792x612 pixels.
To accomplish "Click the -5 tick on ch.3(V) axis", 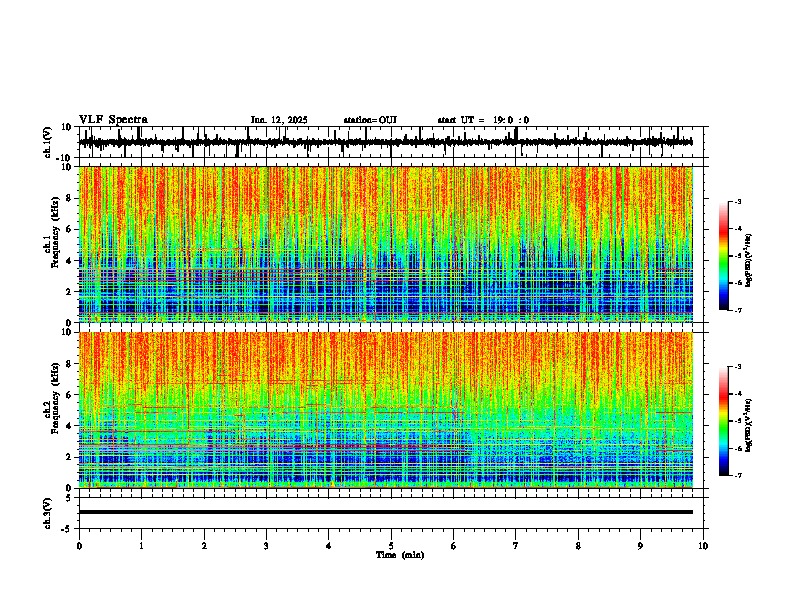I will (x=68, y=529).
